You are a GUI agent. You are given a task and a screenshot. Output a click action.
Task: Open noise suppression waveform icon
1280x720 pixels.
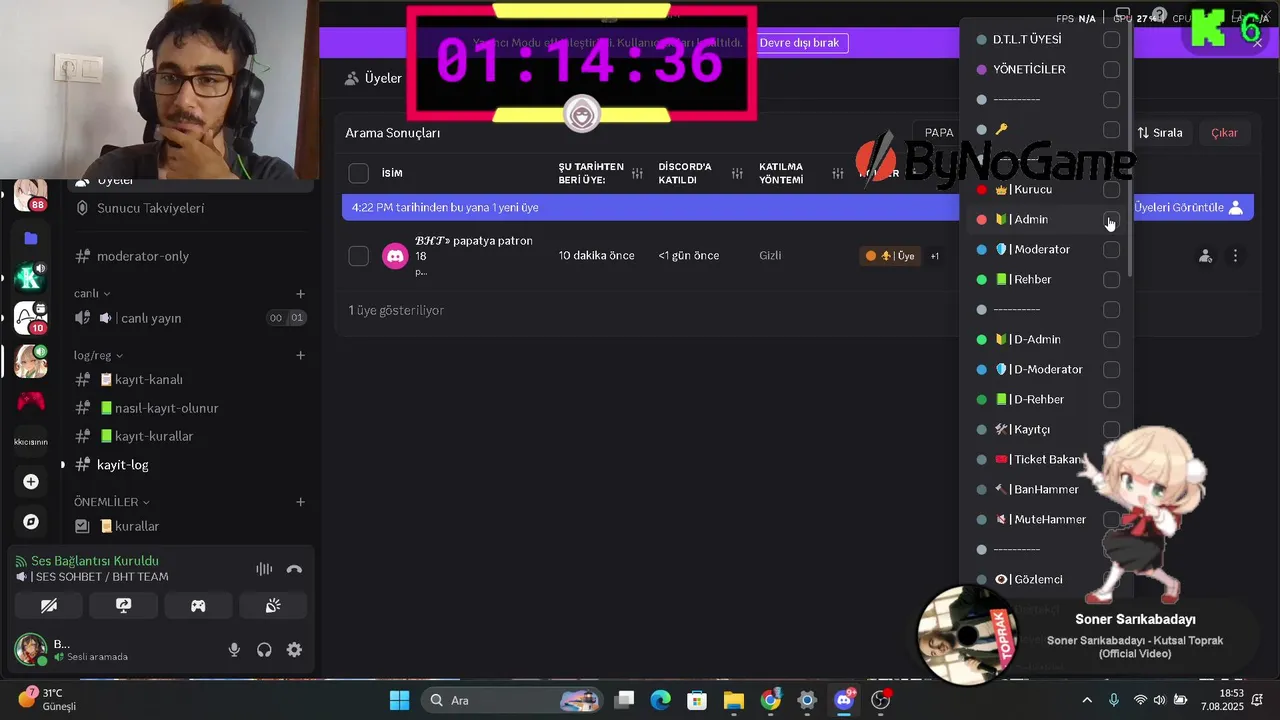click(x=264, y=569)
